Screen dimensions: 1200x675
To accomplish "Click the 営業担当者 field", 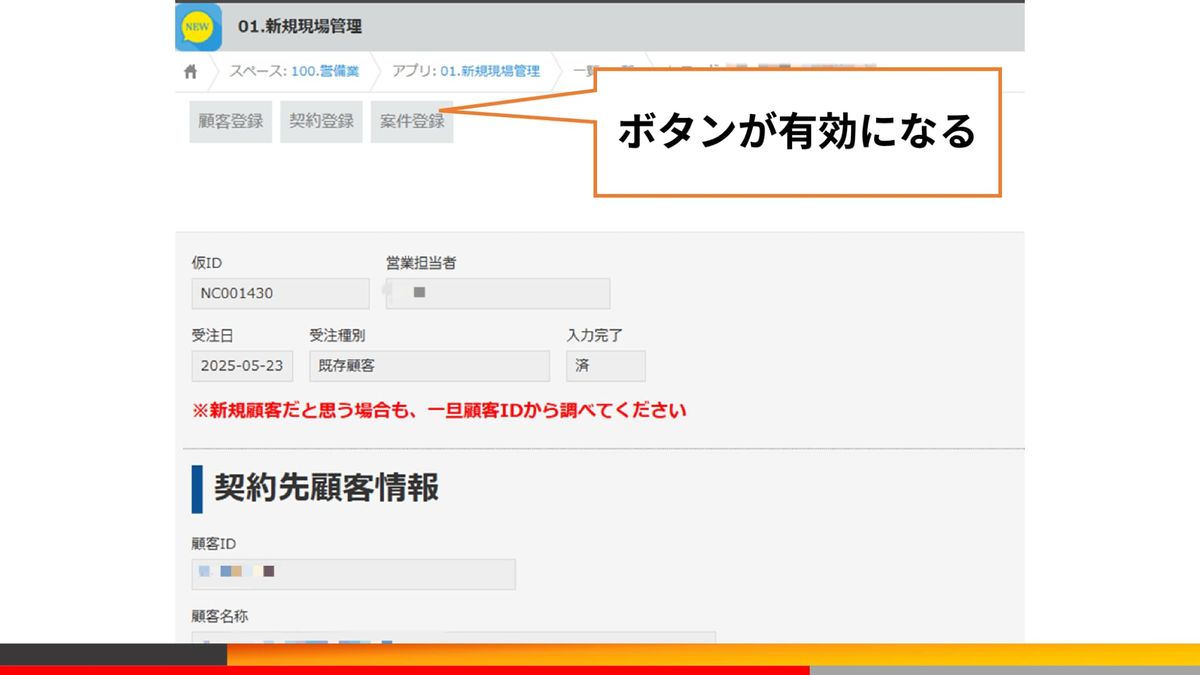I will click(498, 294).
